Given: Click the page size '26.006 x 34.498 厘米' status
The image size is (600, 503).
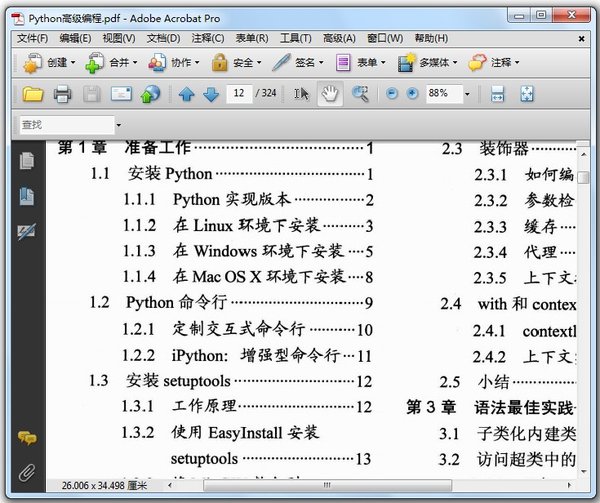Looking at the screenshot, I should coord(104,486).
